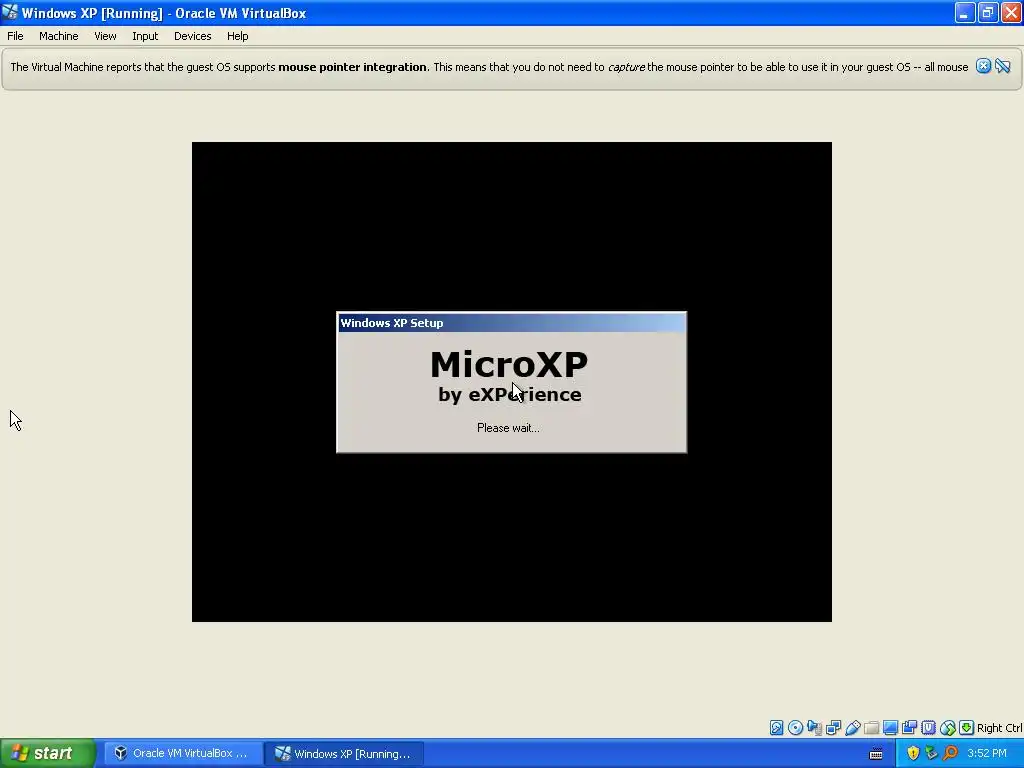
Task: Minimize the VirtualBox window
Action: (965, 12)
